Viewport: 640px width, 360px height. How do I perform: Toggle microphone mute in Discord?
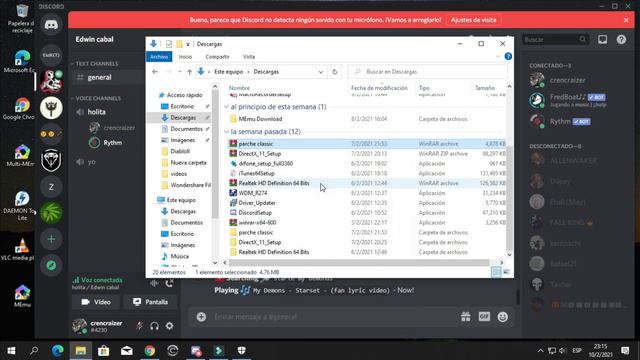[x=140, y=326]
